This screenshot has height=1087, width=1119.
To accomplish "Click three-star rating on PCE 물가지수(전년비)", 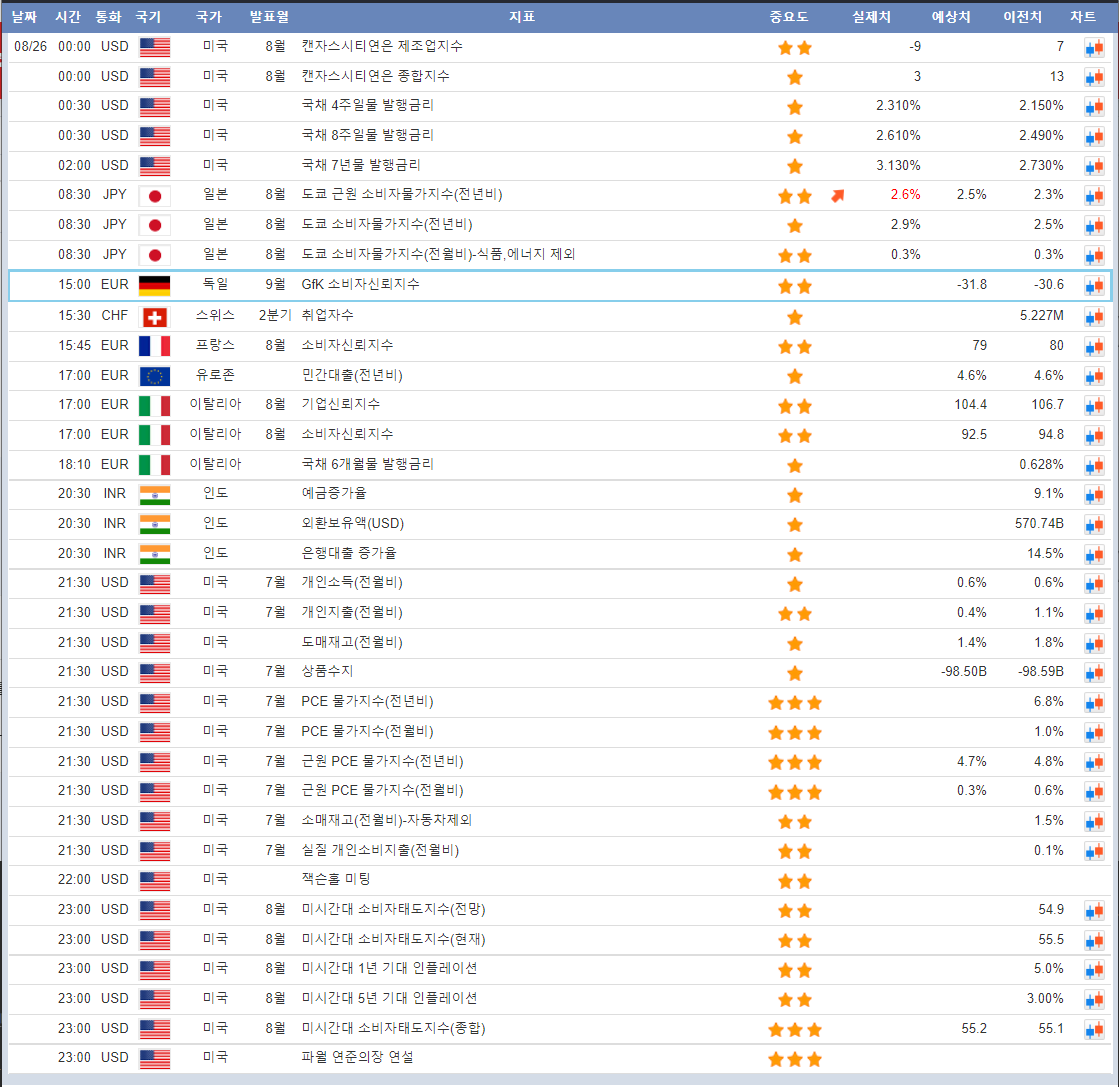I will coord(795,703).
